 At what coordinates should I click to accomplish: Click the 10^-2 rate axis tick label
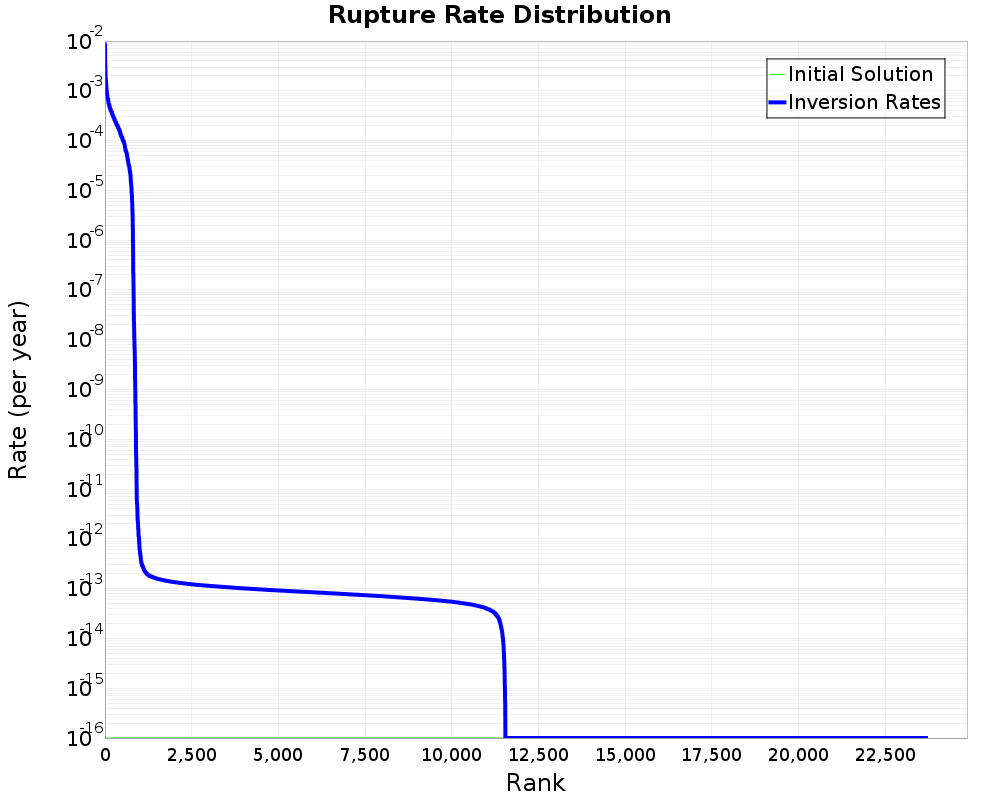click(x=84, y=40)
